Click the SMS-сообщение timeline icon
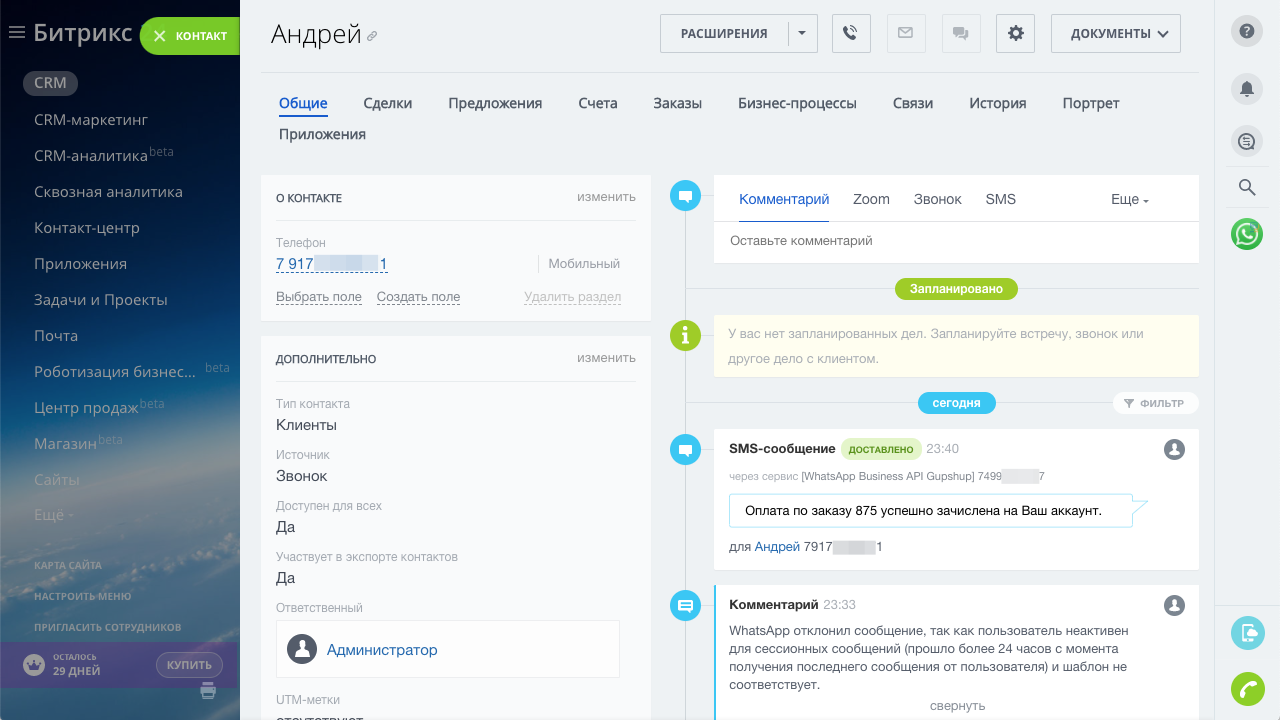 [x=685, y=450]
